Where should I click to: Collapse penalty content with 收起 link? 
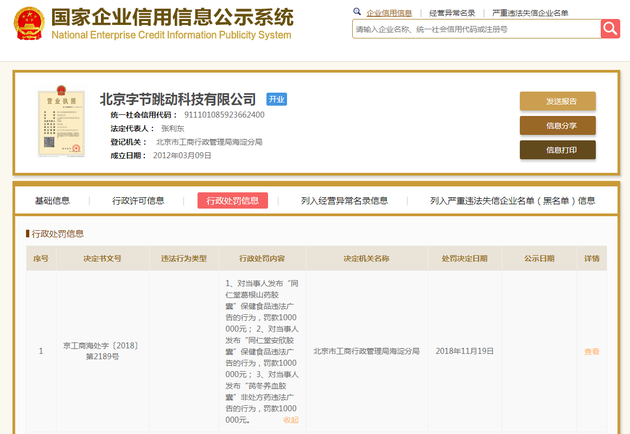pyautogui.click(x=291, y=420)
